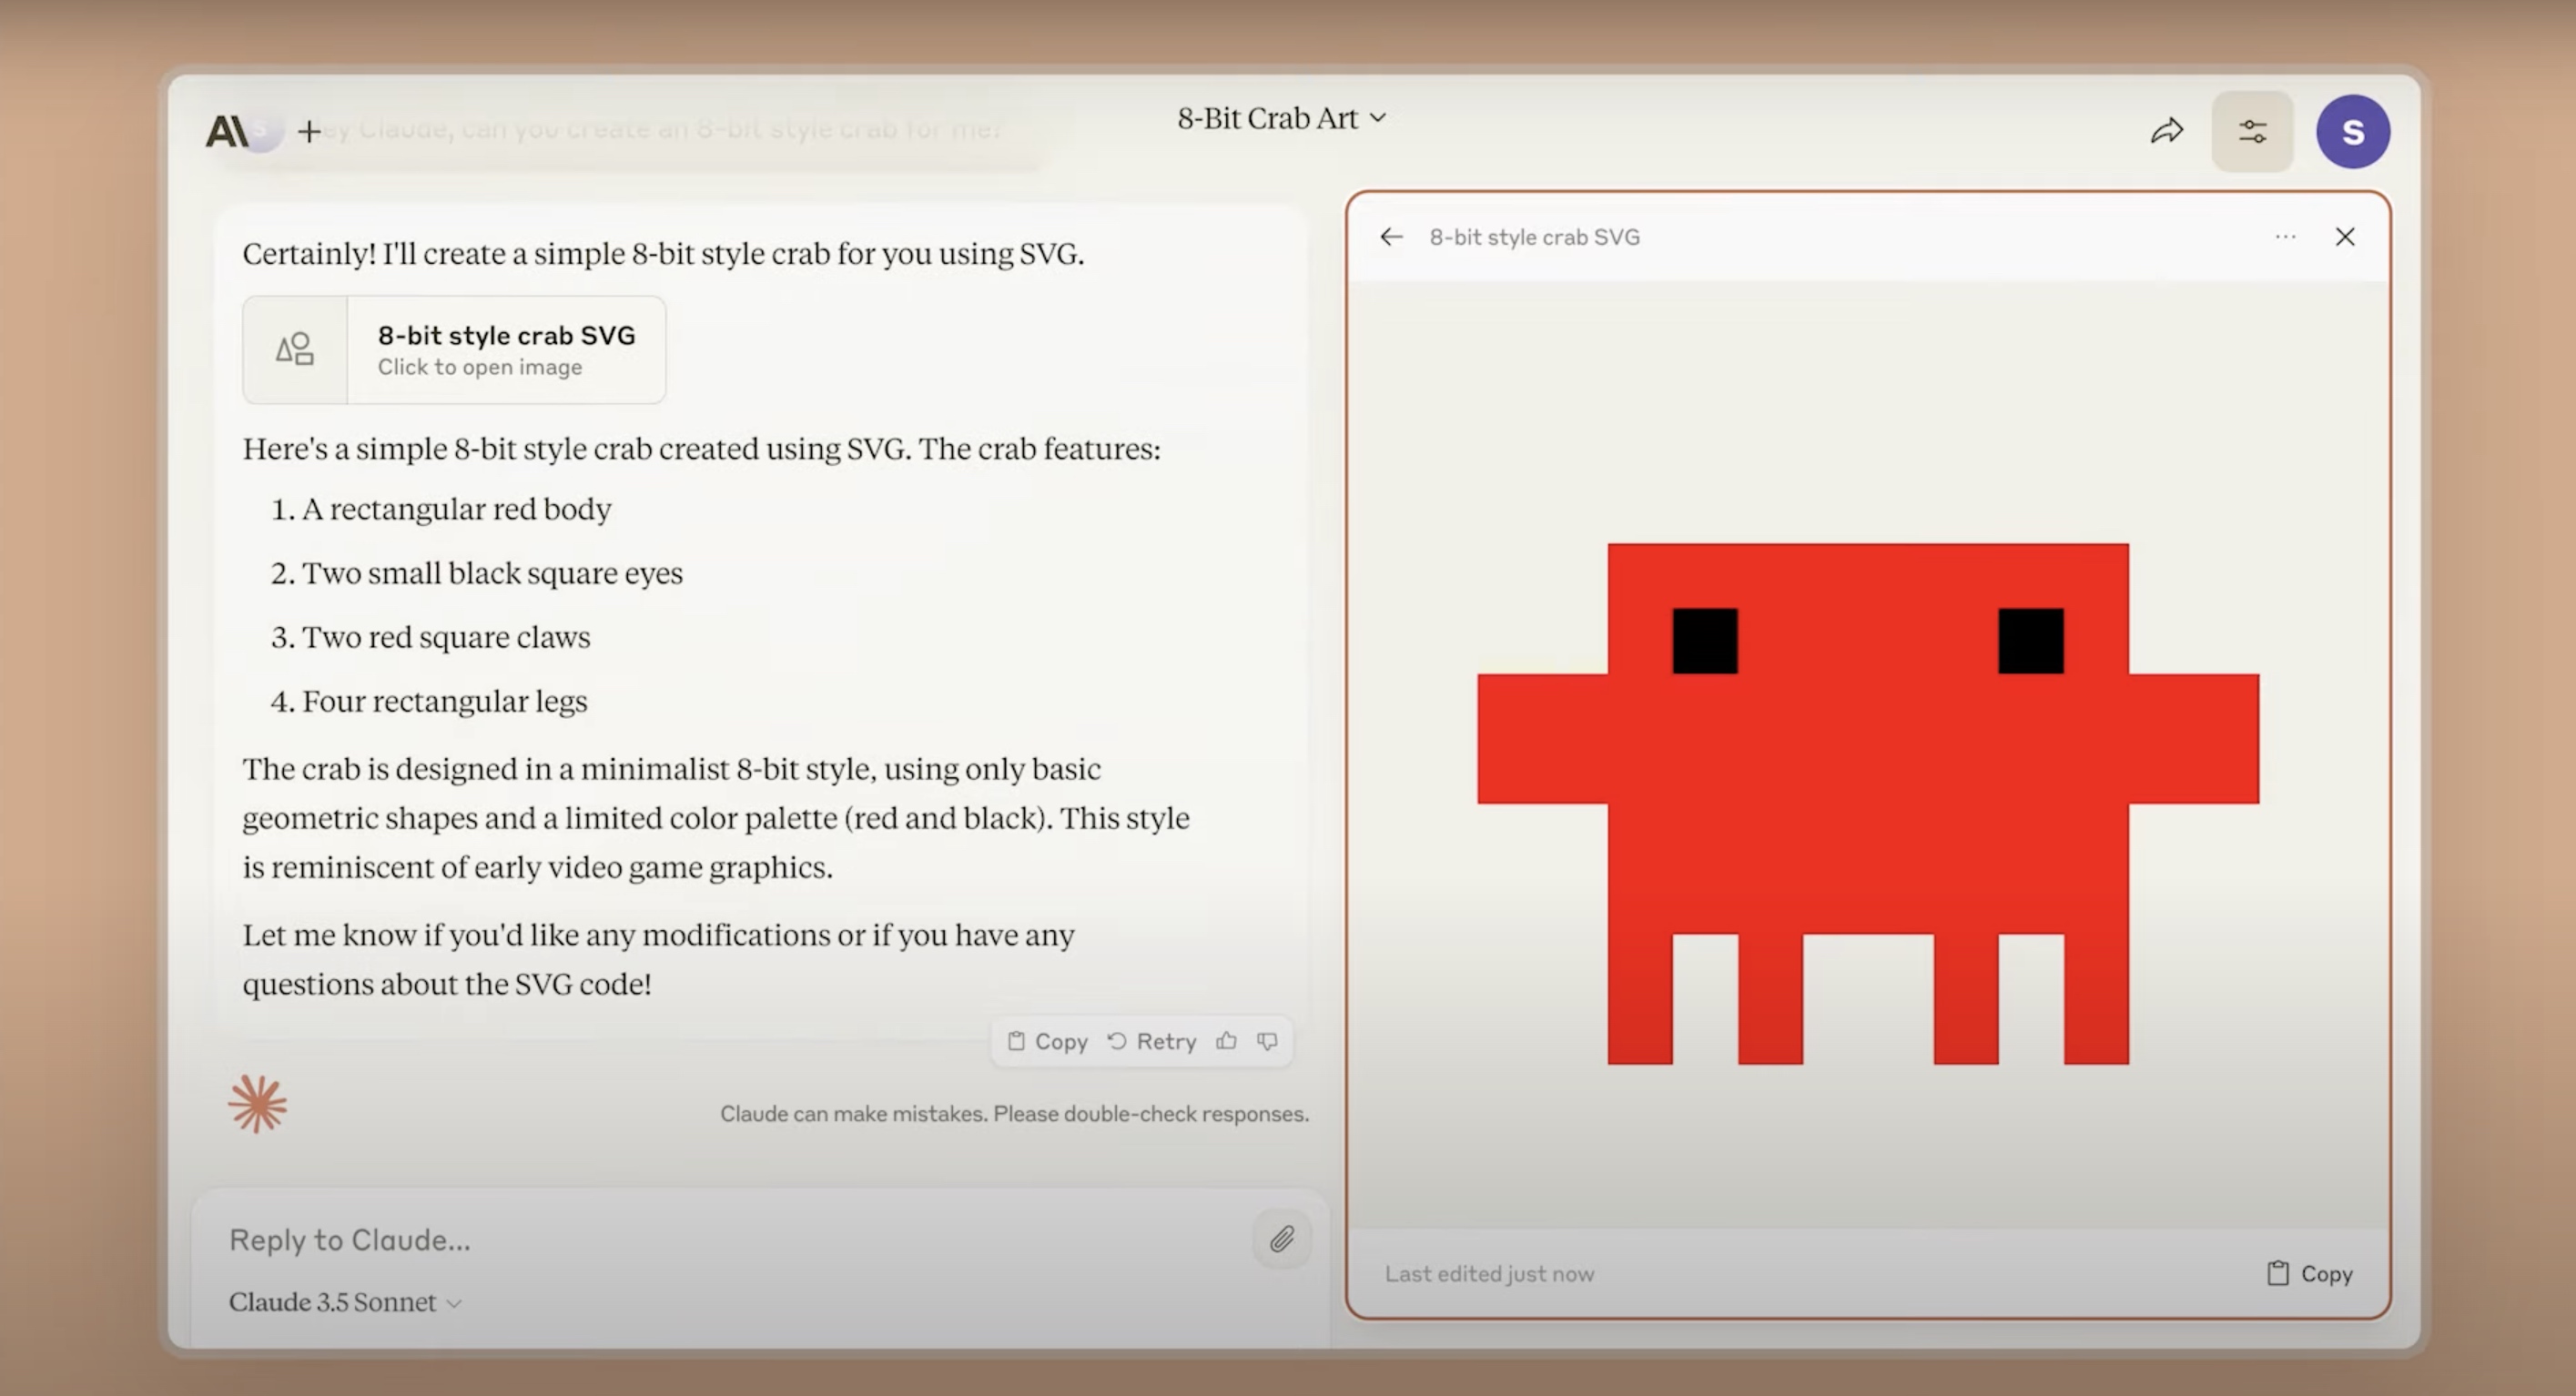This screenshot has height=1396, width=2576.
Task: Open the 8-bit style crab SVG card
Action: [x=454, y=350]
